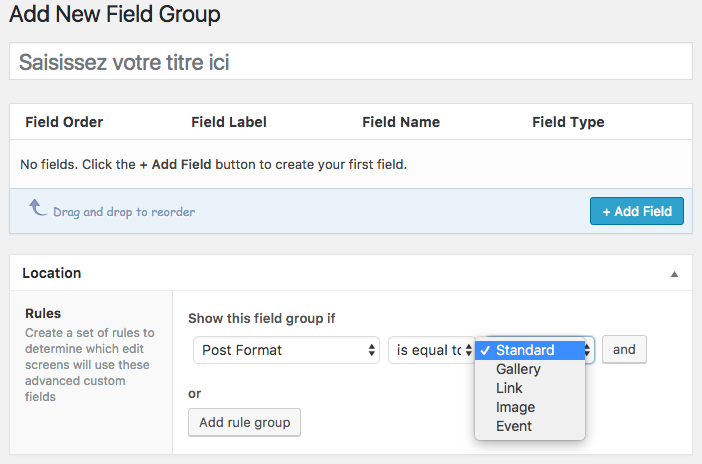Image resolution: width=702 pixels, height=464 pixels.
Task: Click the Field Label column header
Action: (229, 122)
